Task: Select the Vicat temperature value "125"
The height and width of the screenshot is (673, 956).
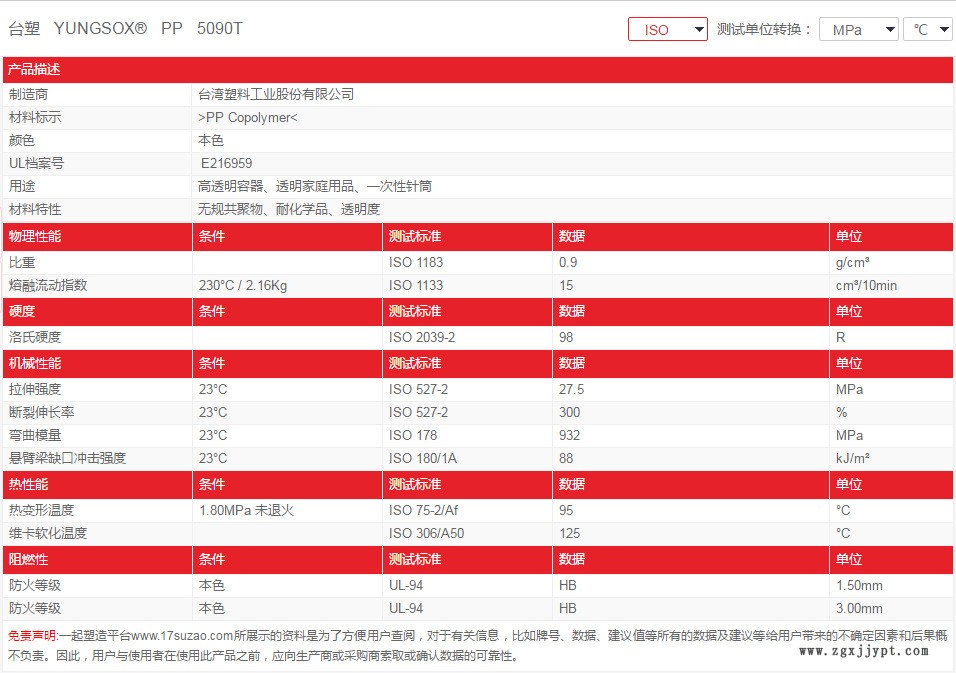Action: [569, 533]
